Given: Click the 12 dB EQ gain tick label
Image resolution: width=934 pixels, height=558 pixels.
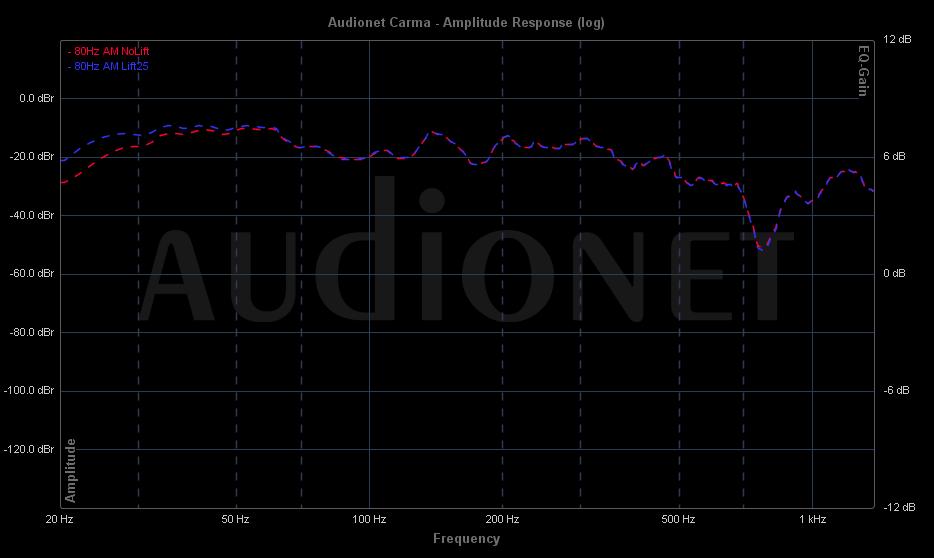Looking at the screenshot, I should click(898, 40).
